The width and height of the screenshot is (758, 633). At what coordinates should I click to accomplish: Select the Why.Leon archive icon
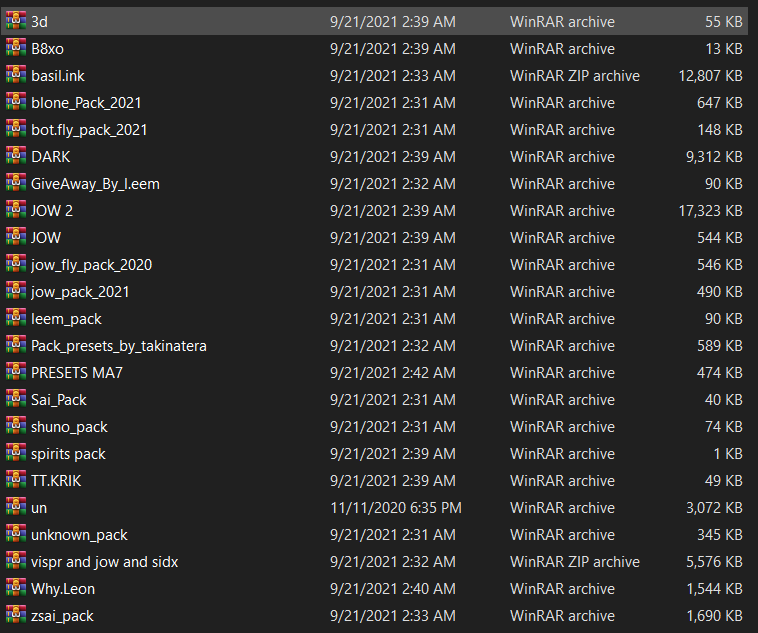pos(16,589)
